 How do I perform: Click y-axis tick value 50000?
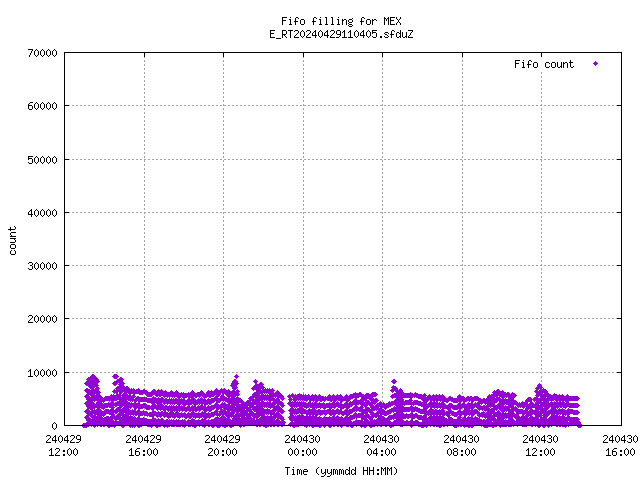tap(42, 160)
